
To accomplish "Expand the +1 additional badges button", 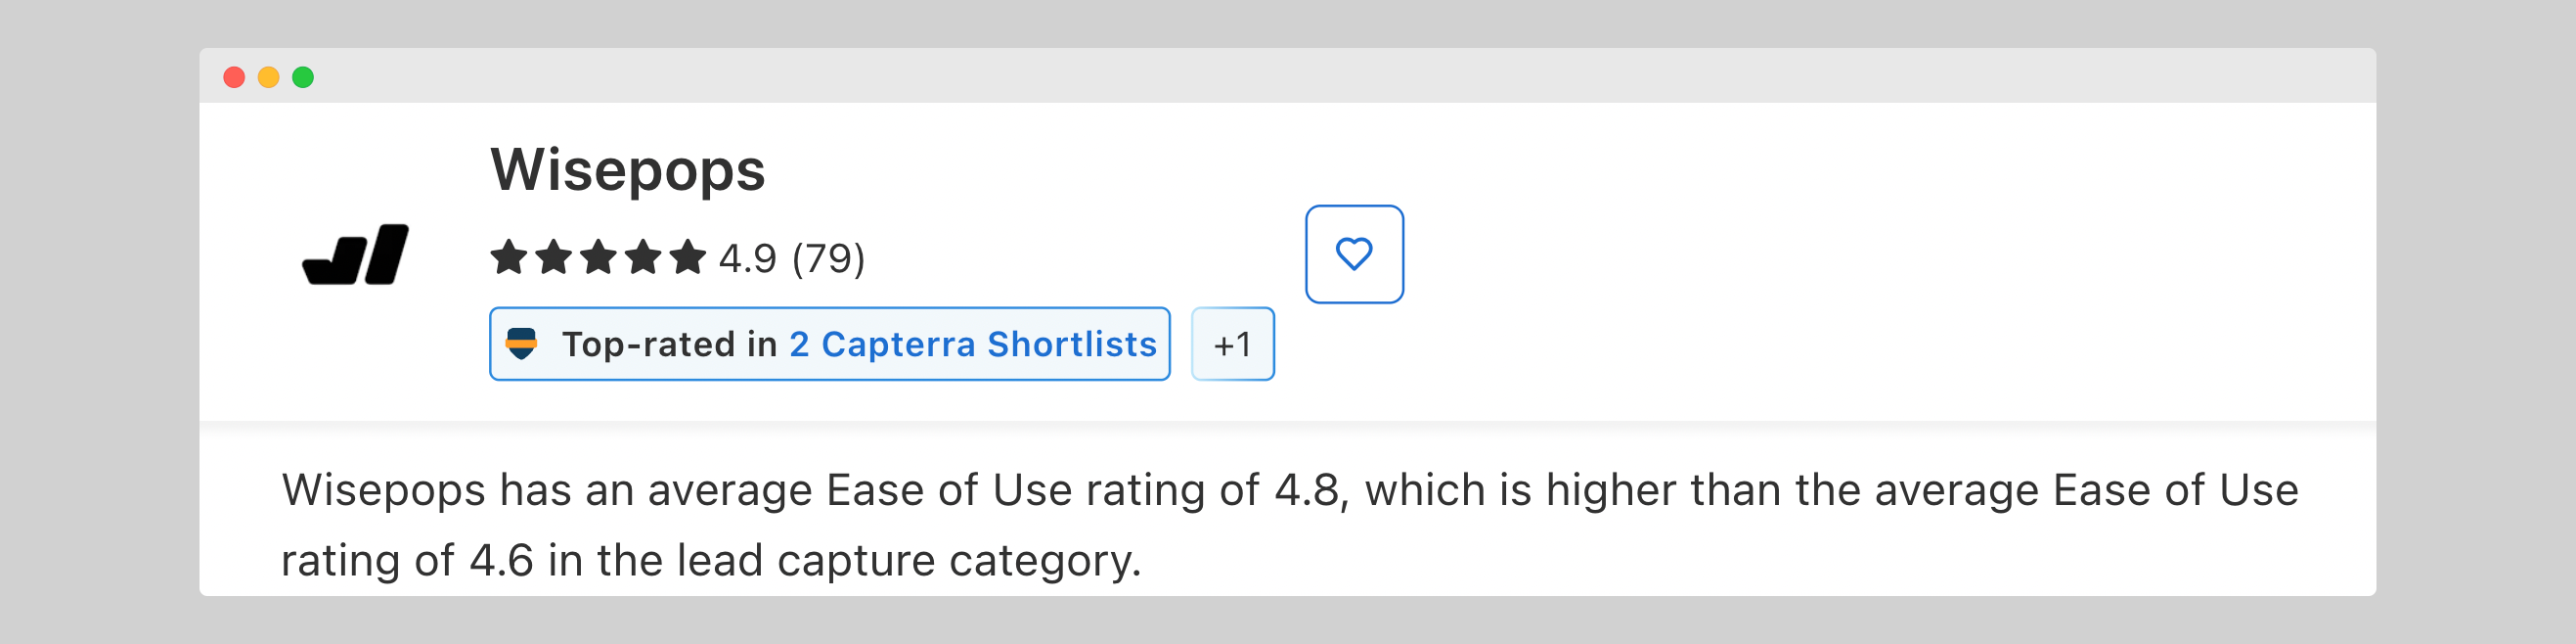I will point(1232,344).
